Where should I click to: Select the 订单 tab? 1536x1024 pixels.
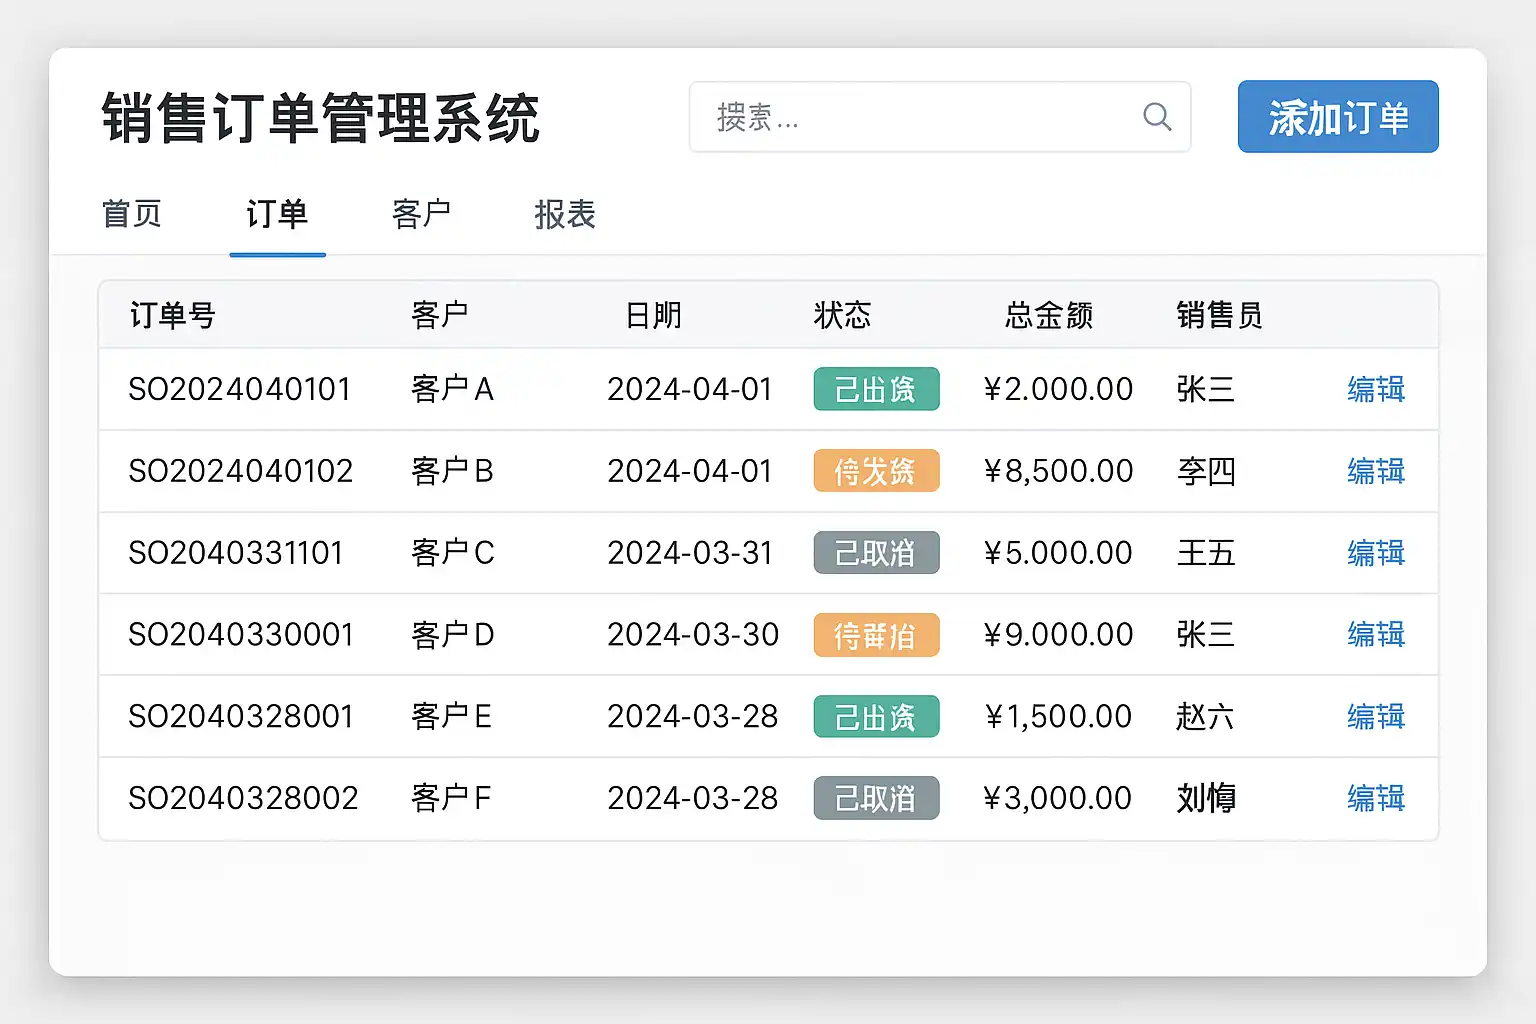(x=277, y=214)
